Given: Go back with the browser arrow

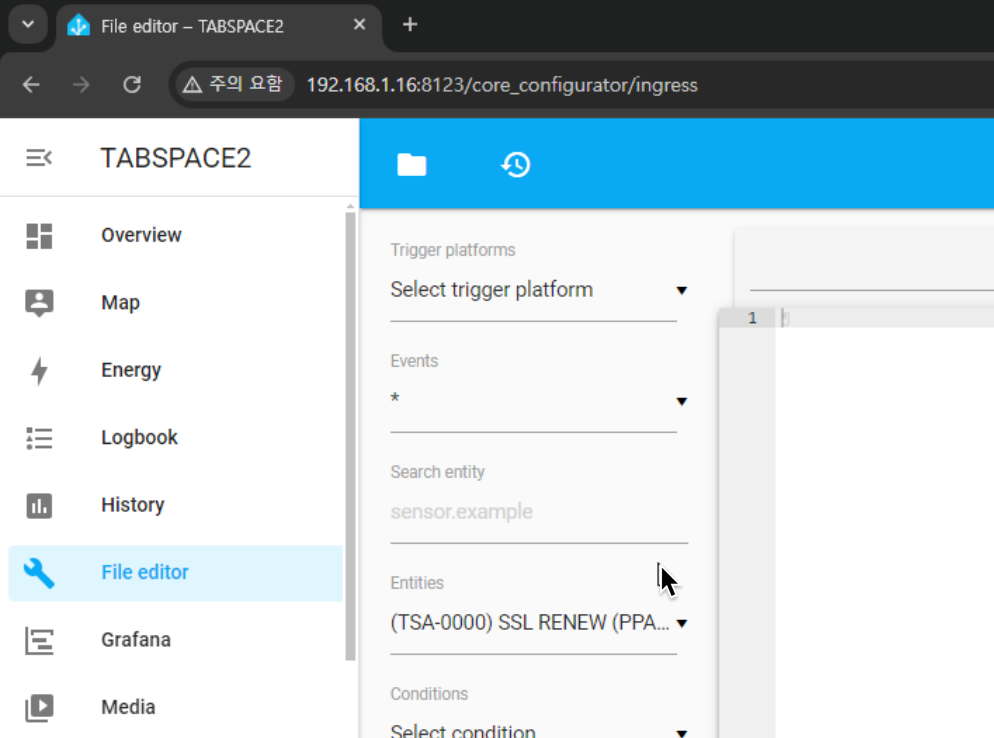Looking at the screenshot, I should [x=31, y=84].
